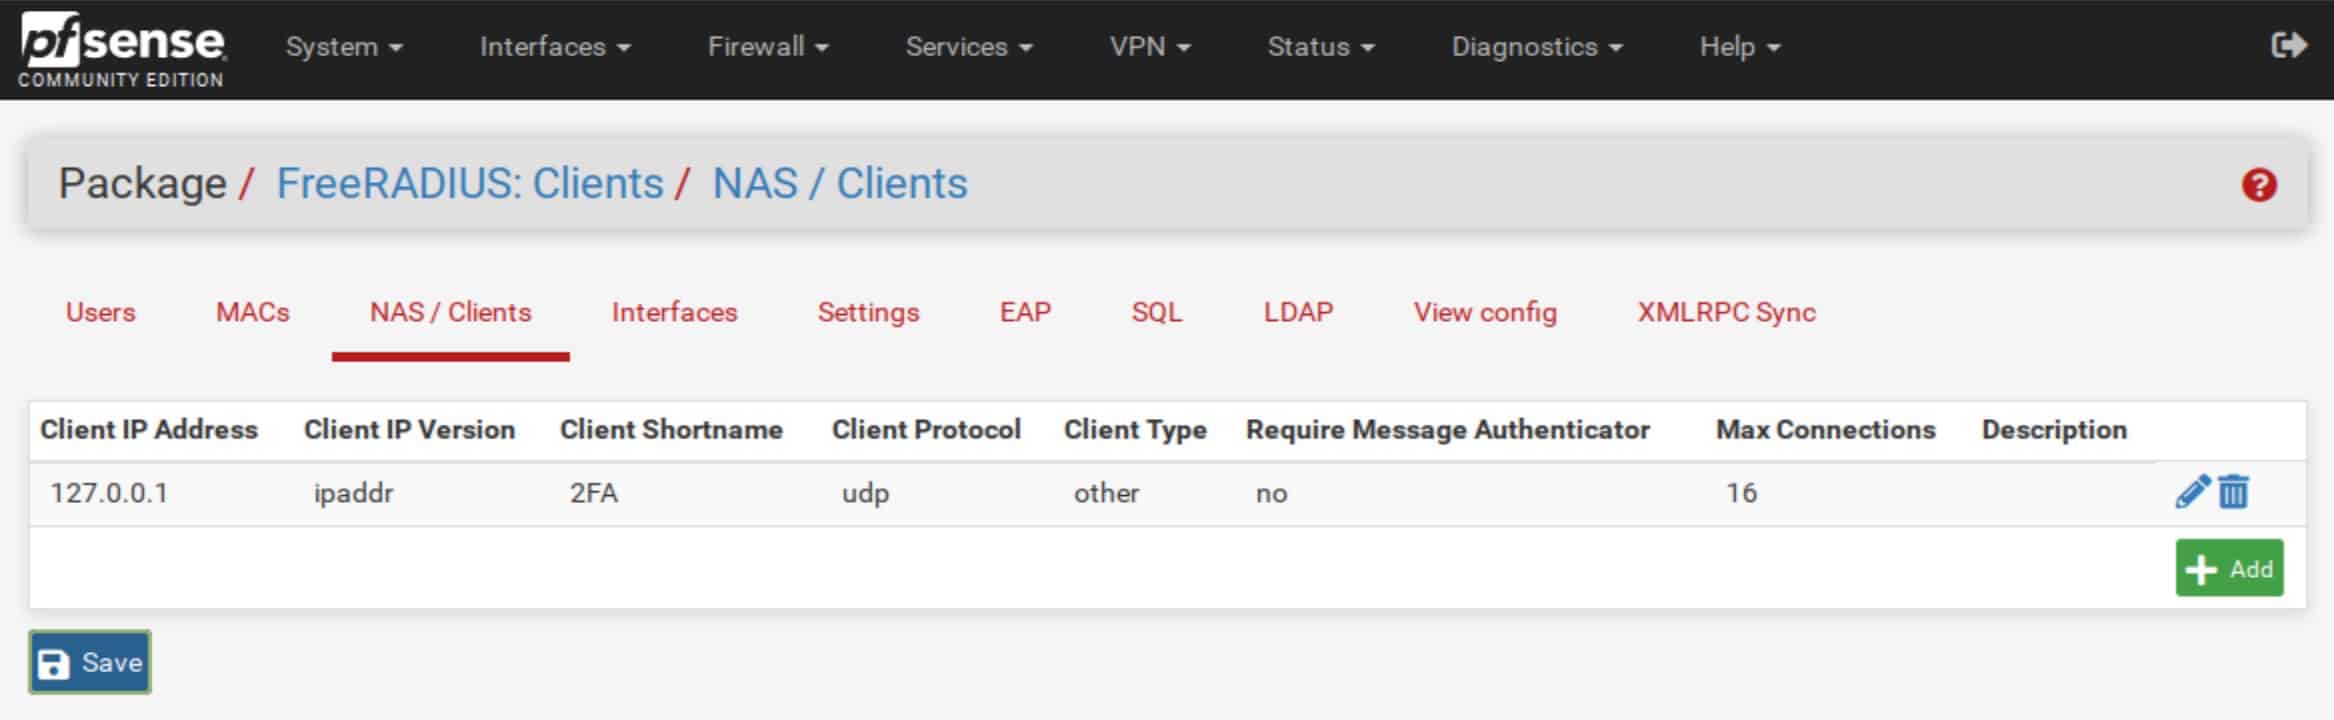Click the max connections value 16
The image size is (2334, 720).
point(1741,493)
